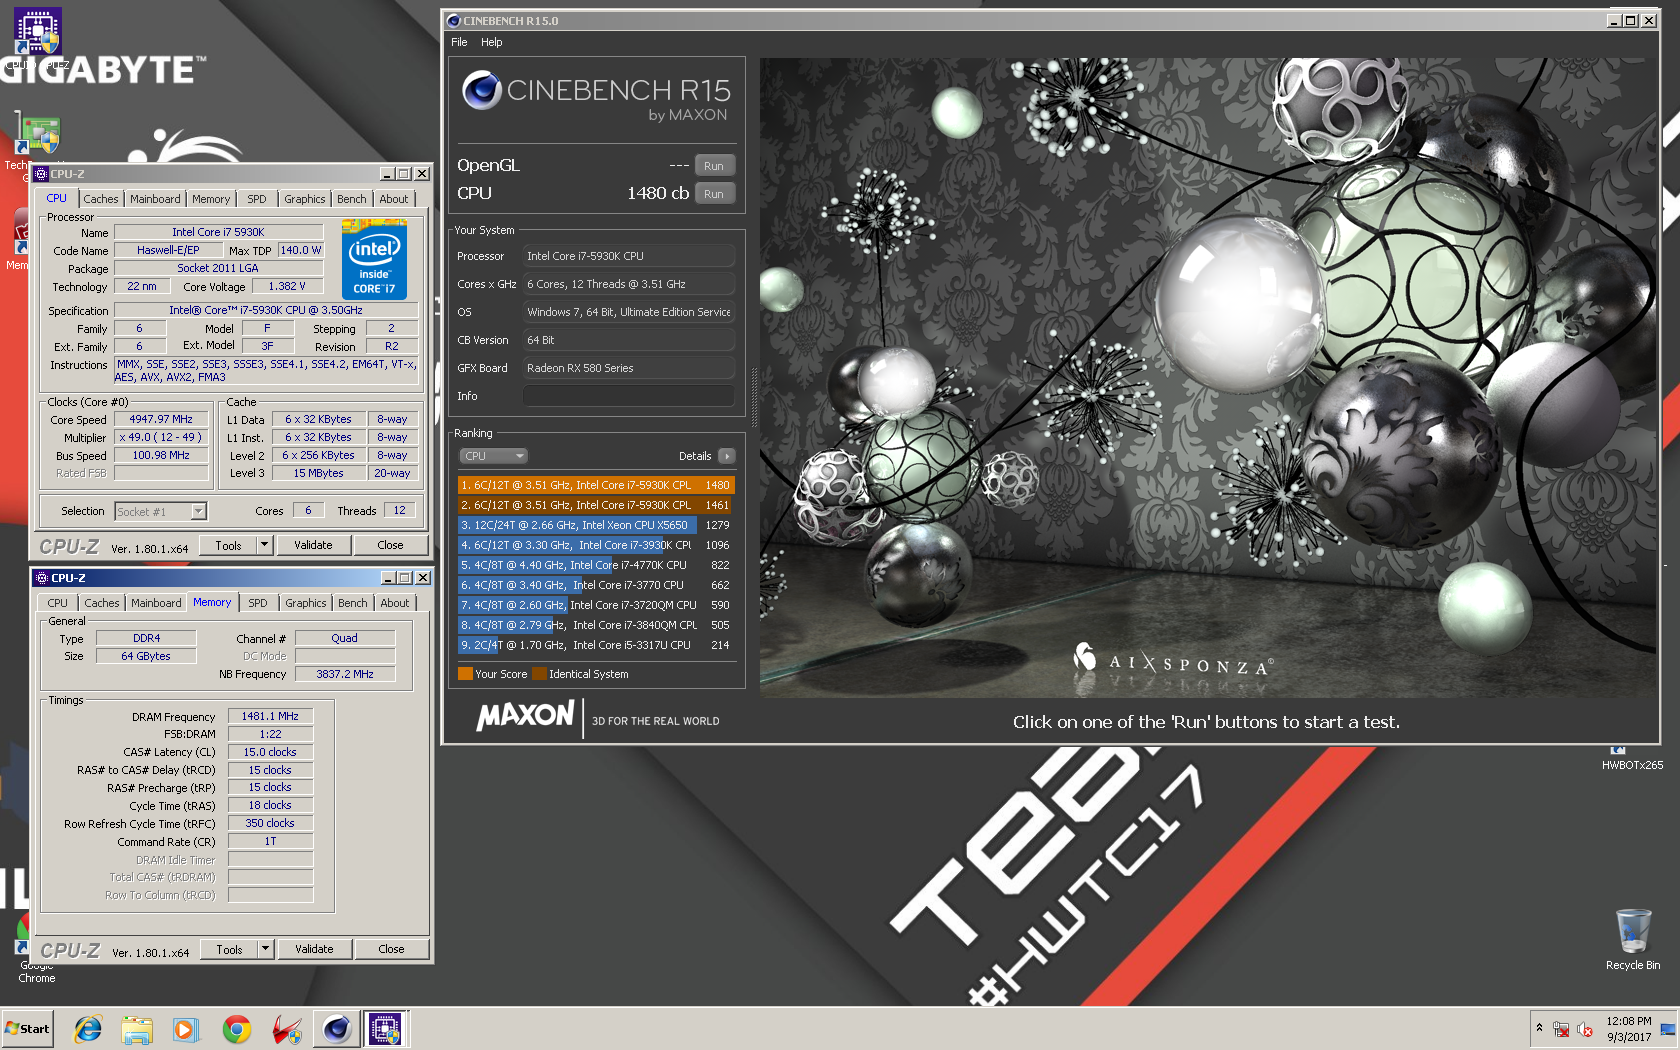Click the Core Speed value 4947.97 MHz
Viewport: 1680px width, 1050px height.
click(x=161, y=420)
